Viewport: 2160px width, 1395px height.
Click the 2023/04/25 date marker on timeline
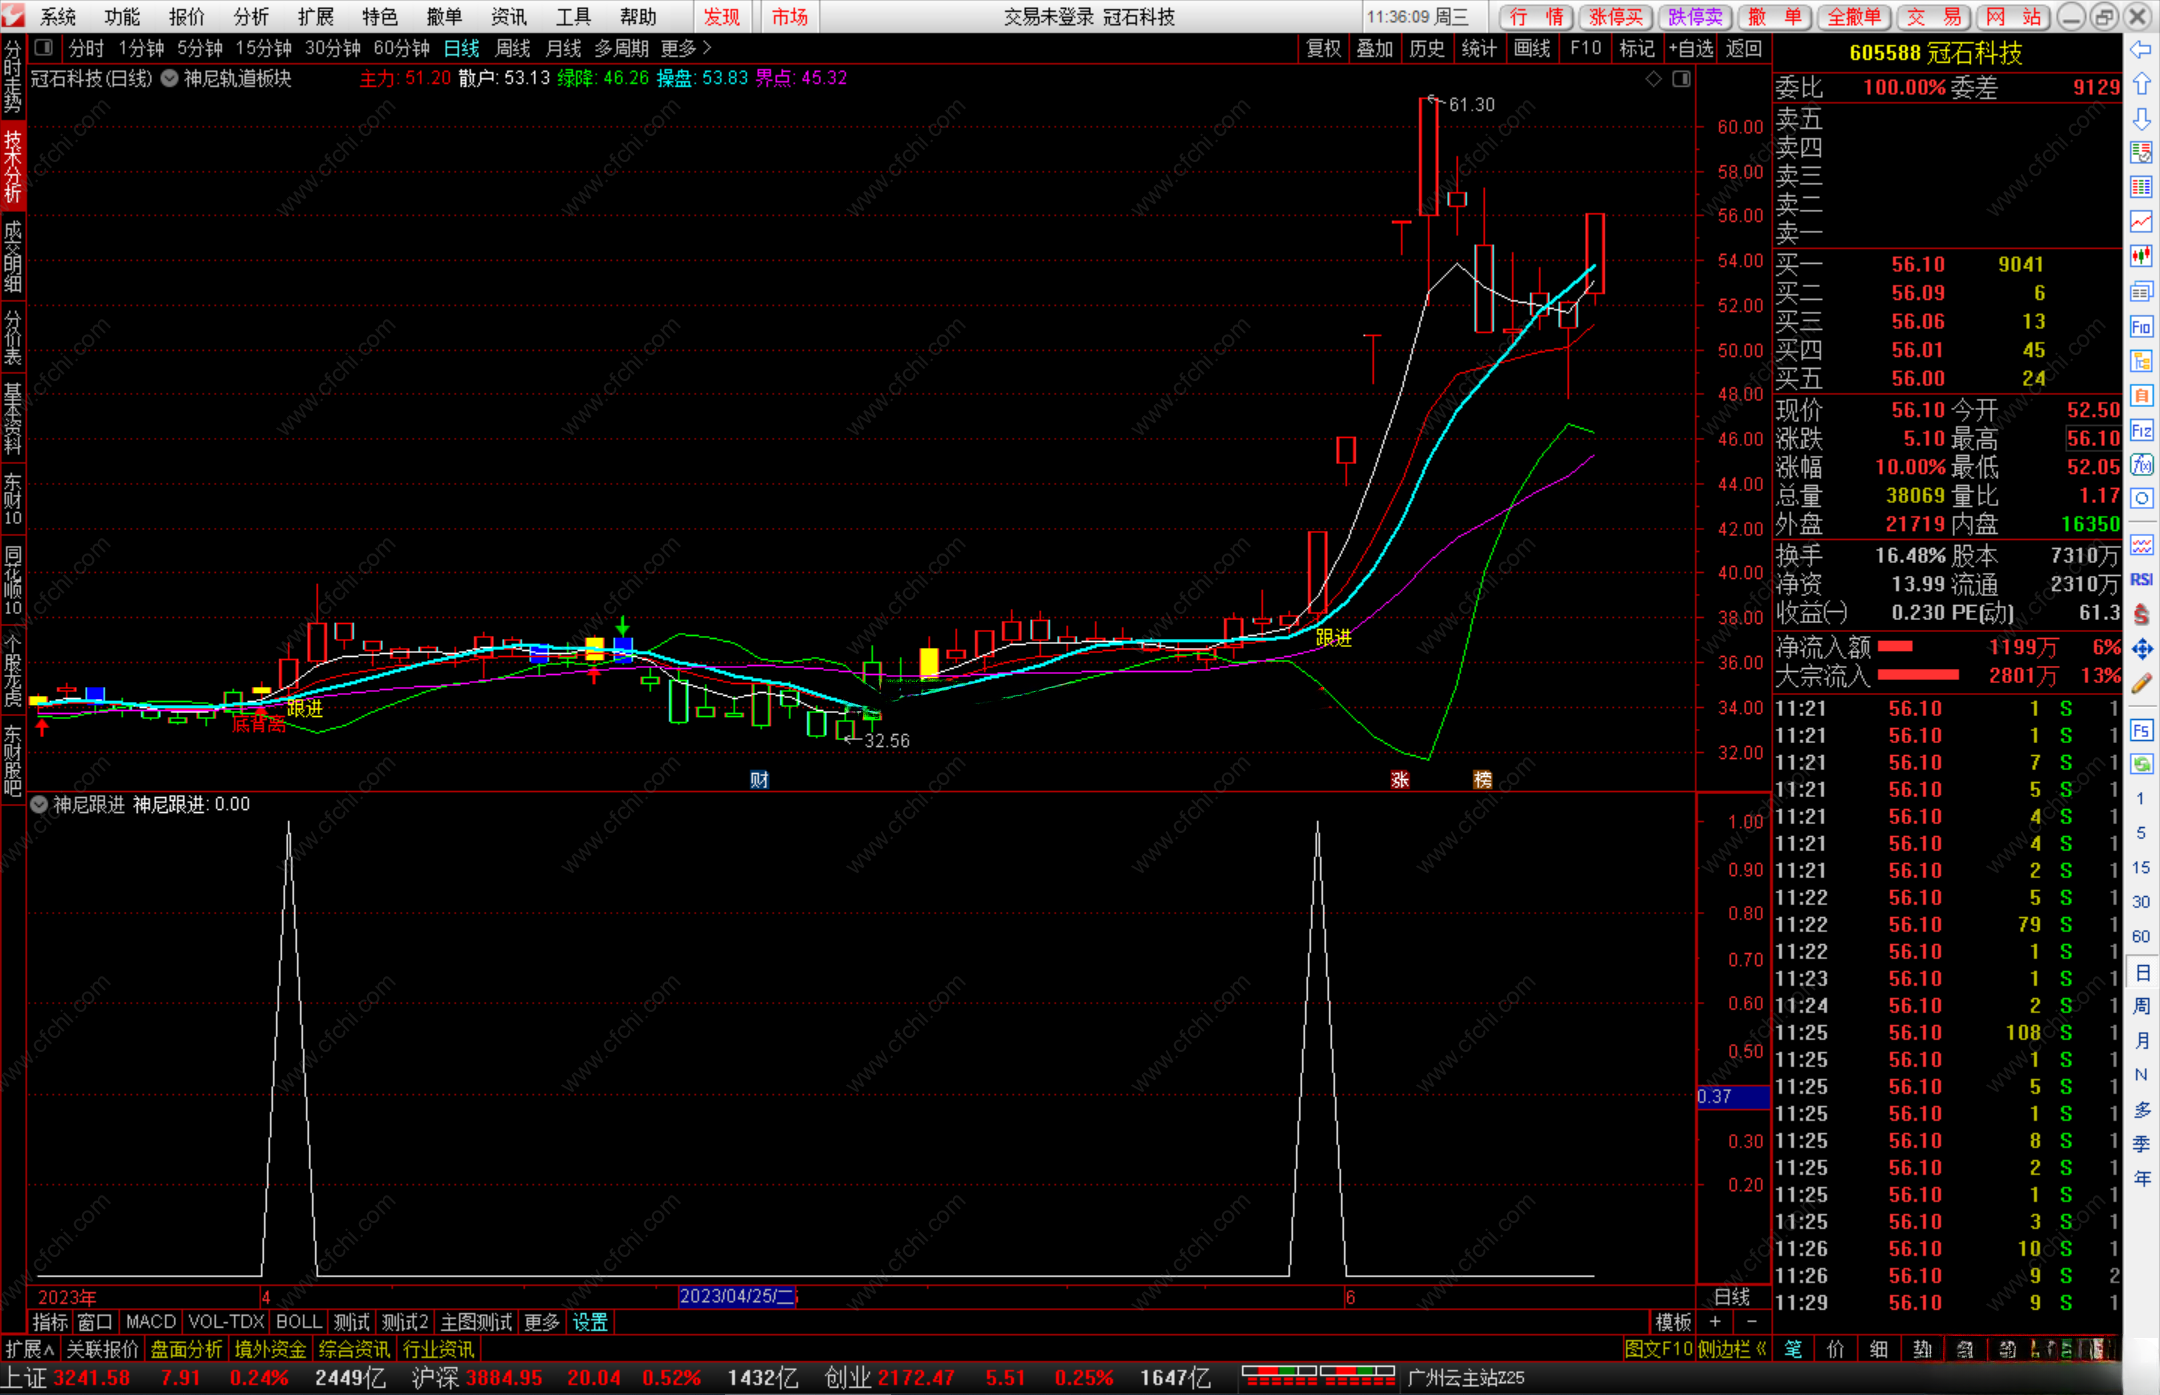(737, 1296)
